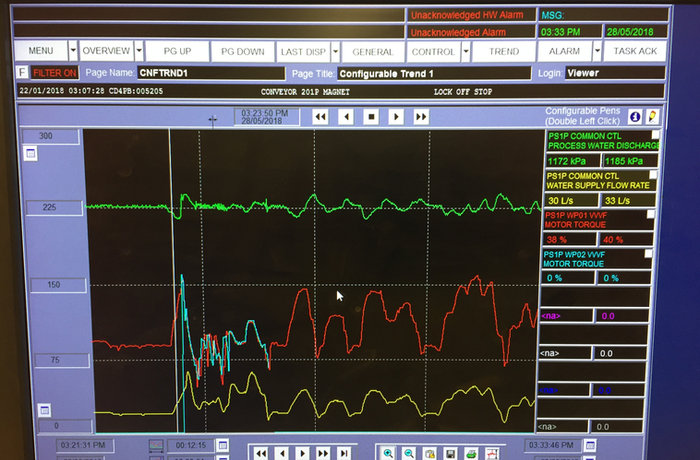Click the zoom out magnifier icon
This screenshot has width=700, height=460.
(408, 453)
